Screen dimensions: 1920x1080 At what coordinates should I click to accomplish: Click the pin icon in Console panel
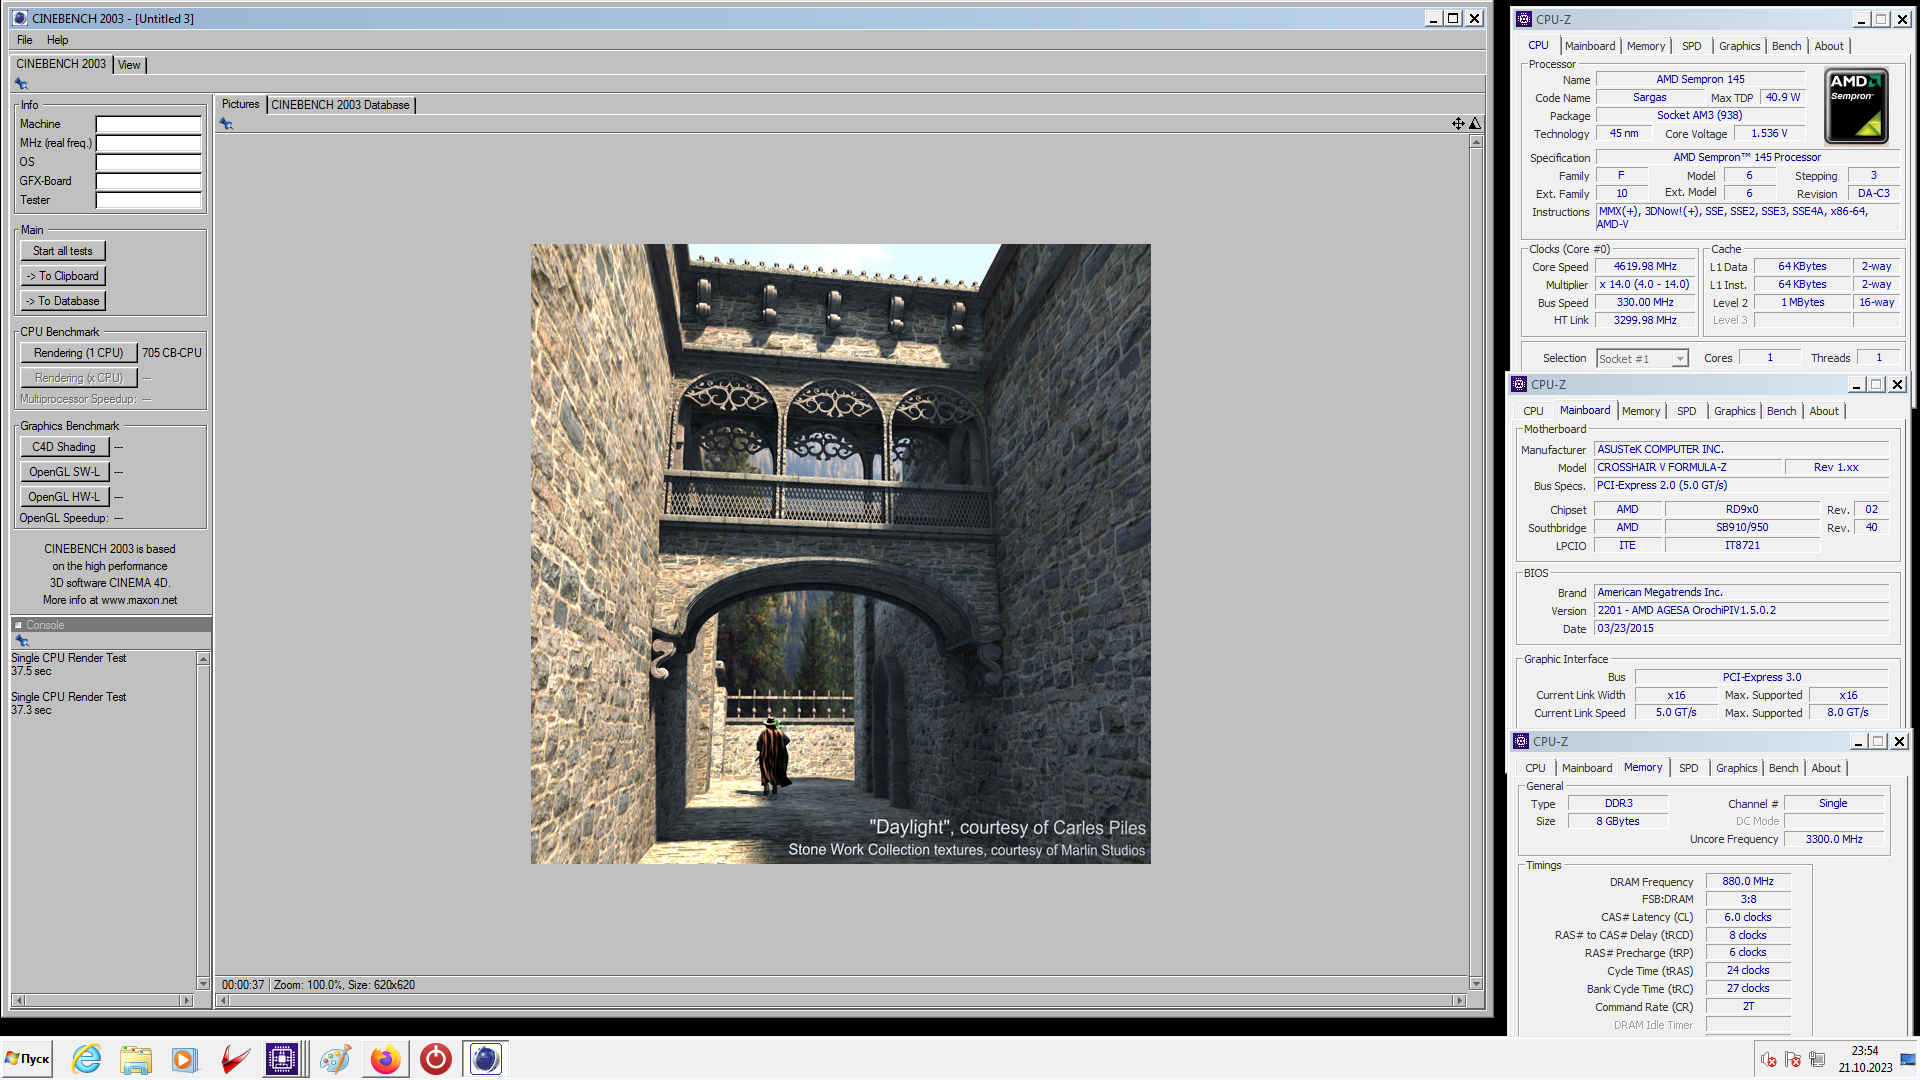21,641
